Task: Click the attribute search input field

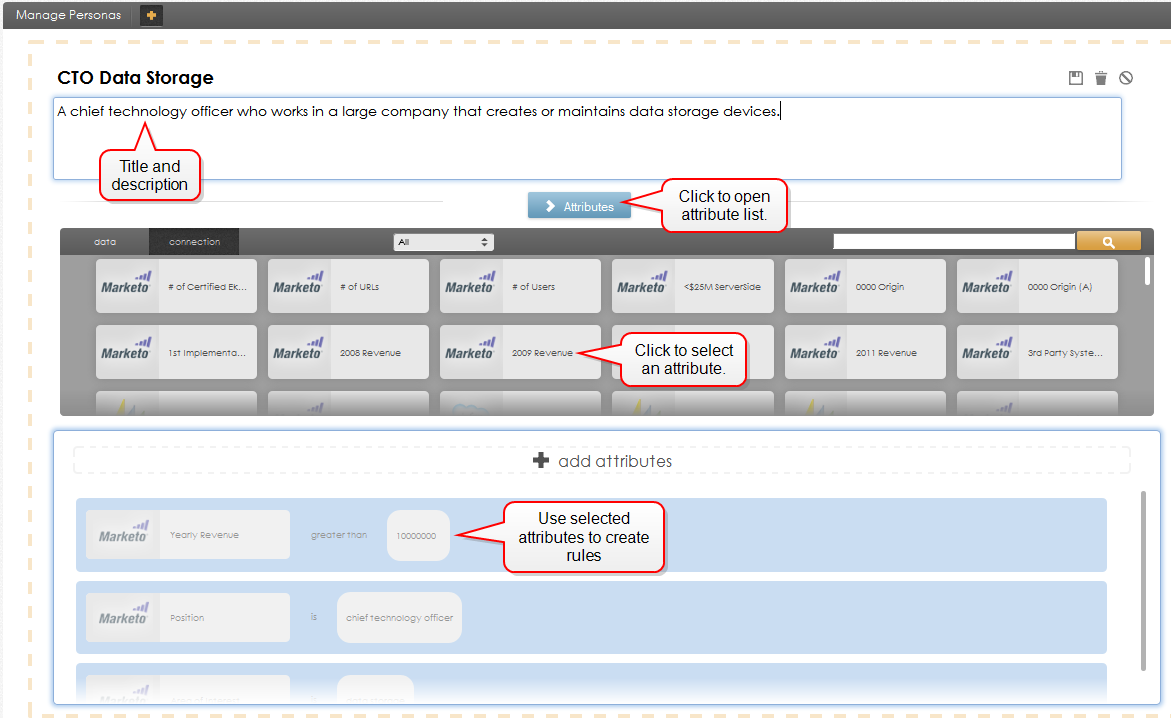Action: pos(953,241)
